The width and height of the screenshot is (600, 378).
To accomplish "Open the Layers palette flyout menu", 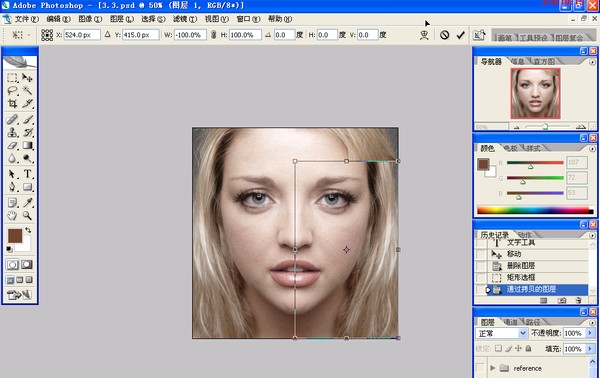I will click(592, 322).
